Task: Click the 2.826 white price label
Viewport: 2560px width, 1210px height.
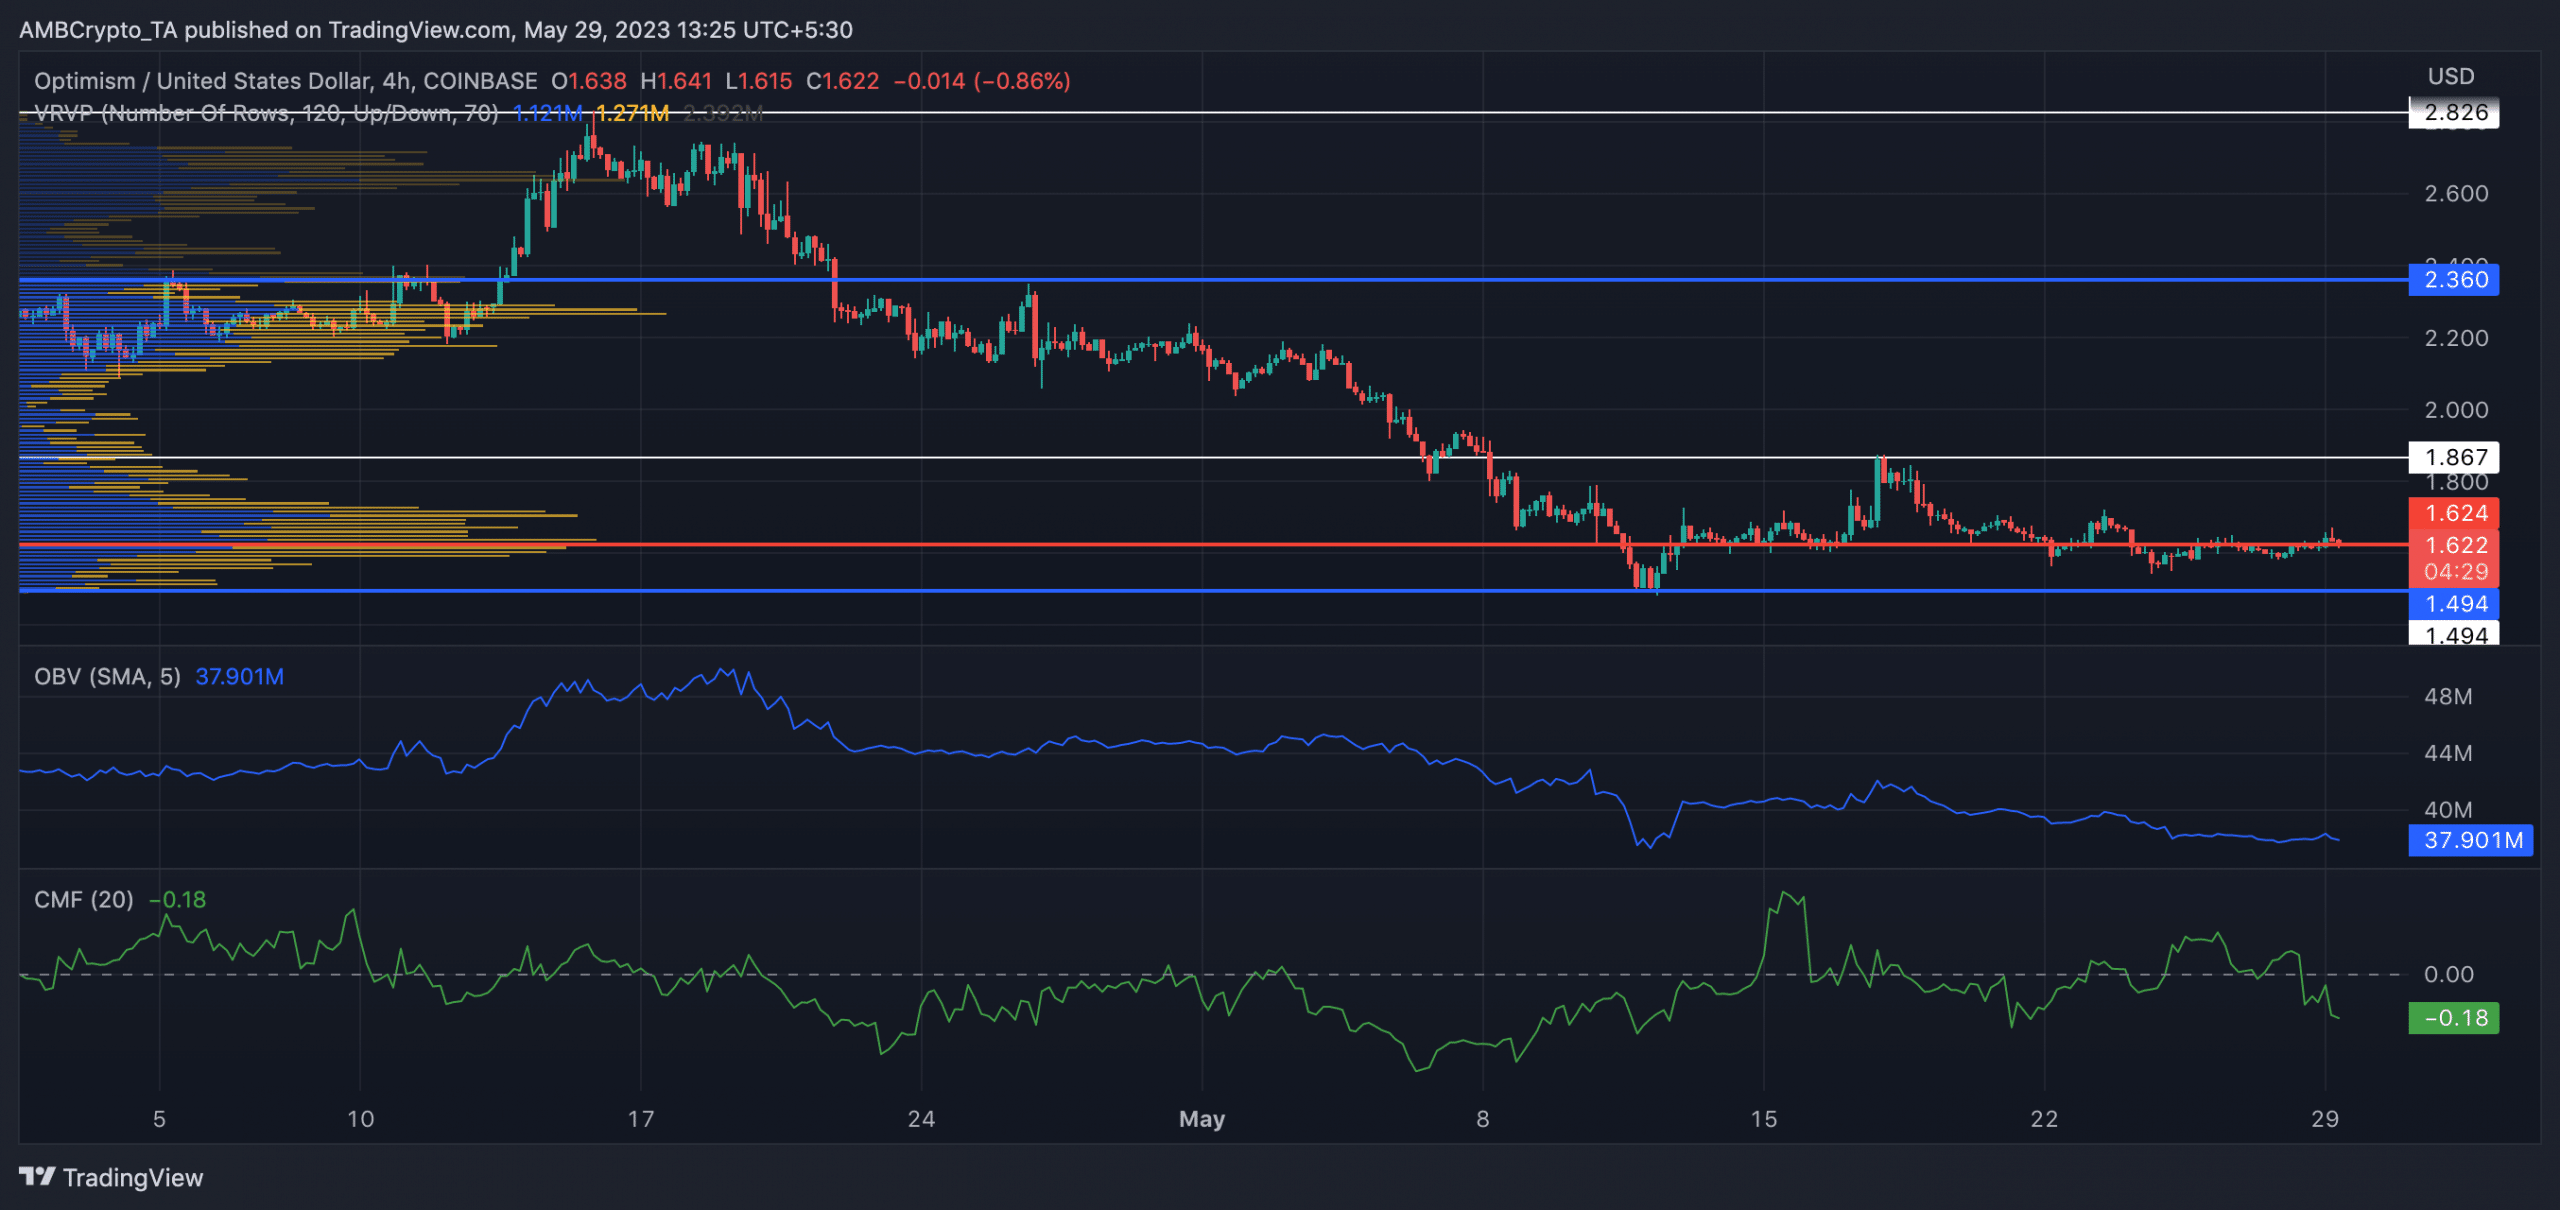Action: coord(2455,113)
